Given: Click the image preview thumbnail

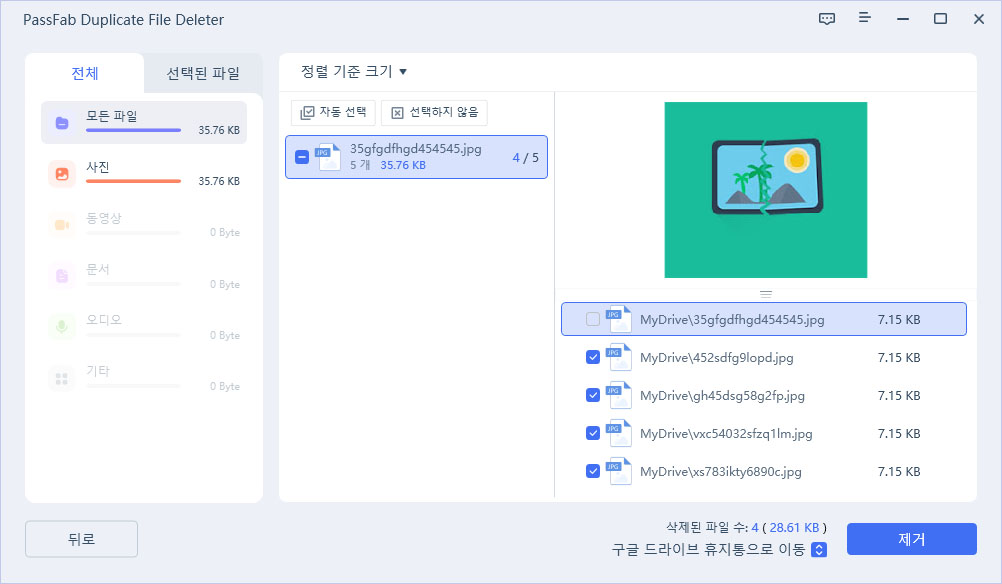Looking at the screenshot, I should tap(765, 188).
